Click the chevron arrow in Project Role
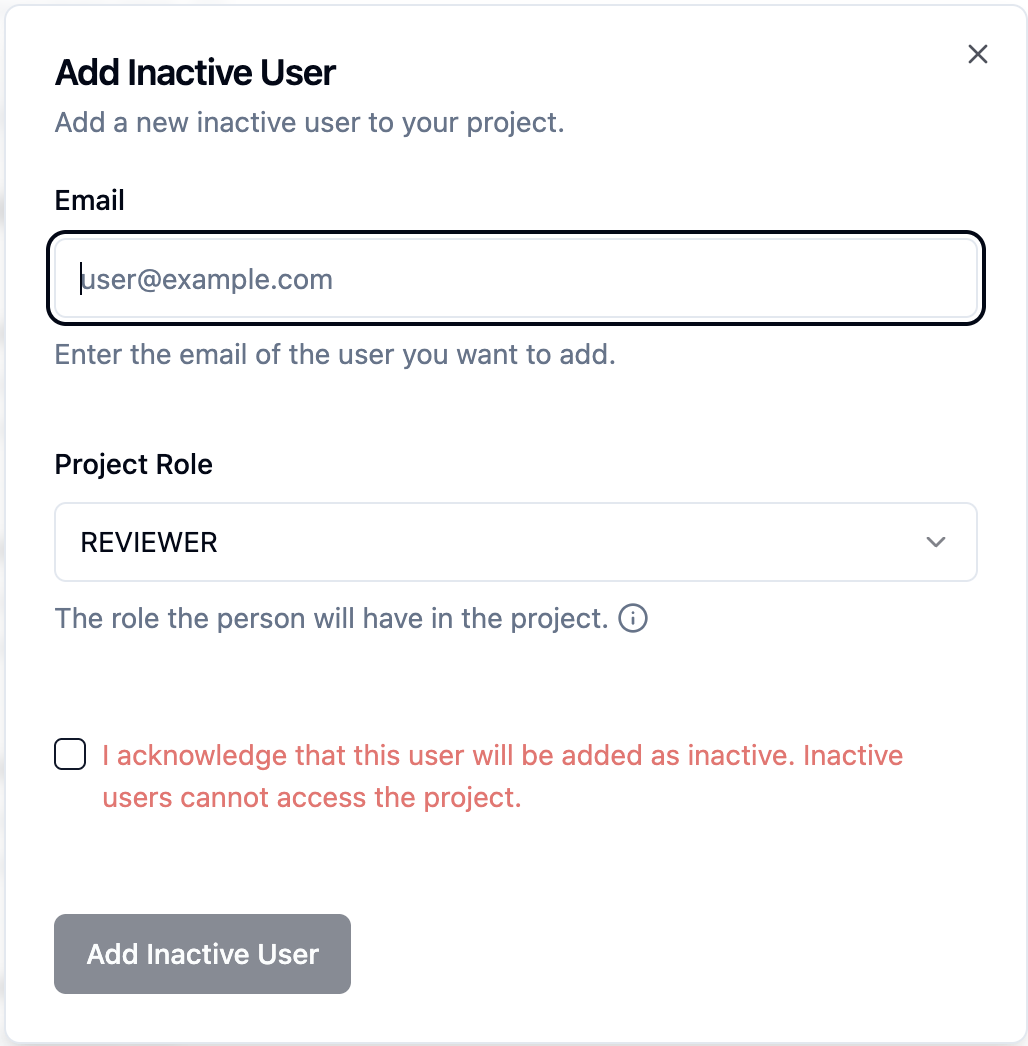Image resolution: width=1028 pixels, height=1046 pixels. [936, 542]
